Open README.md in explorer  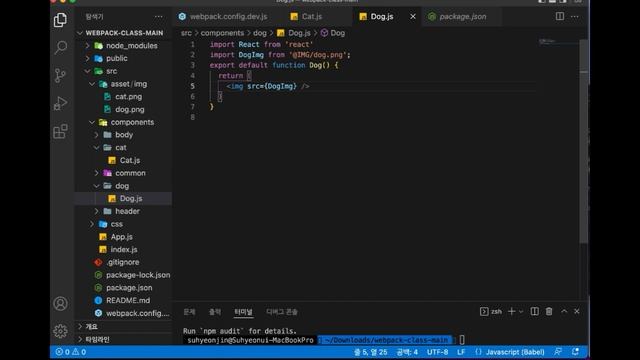123,300
